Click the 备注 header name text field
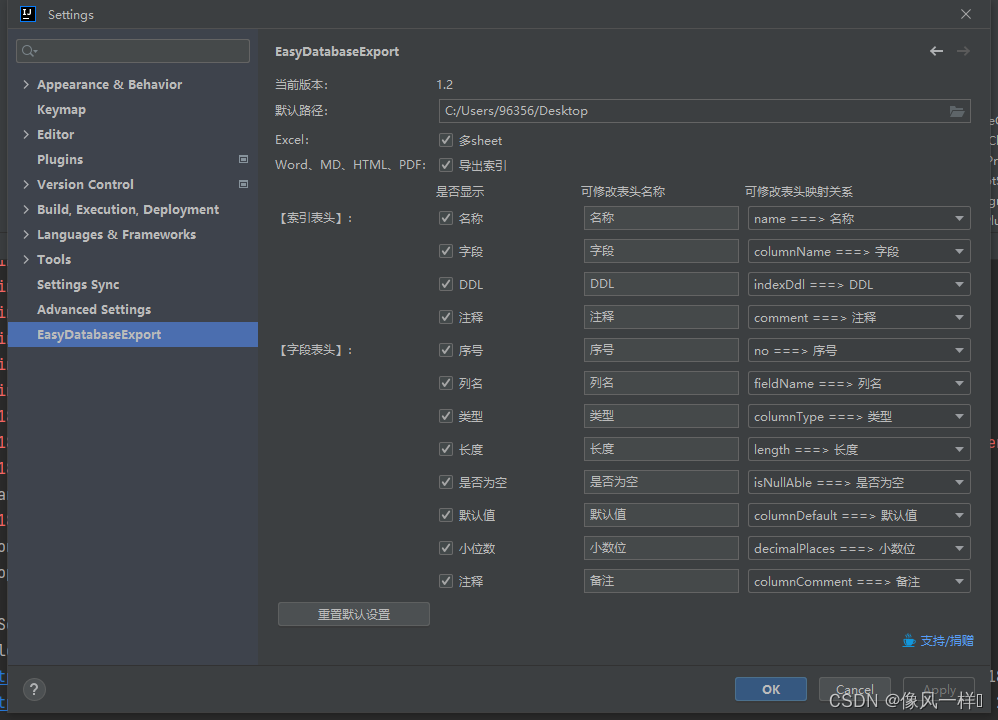This screenshot has height=720, width=998. pyautogui.click(x=661, y=581)
